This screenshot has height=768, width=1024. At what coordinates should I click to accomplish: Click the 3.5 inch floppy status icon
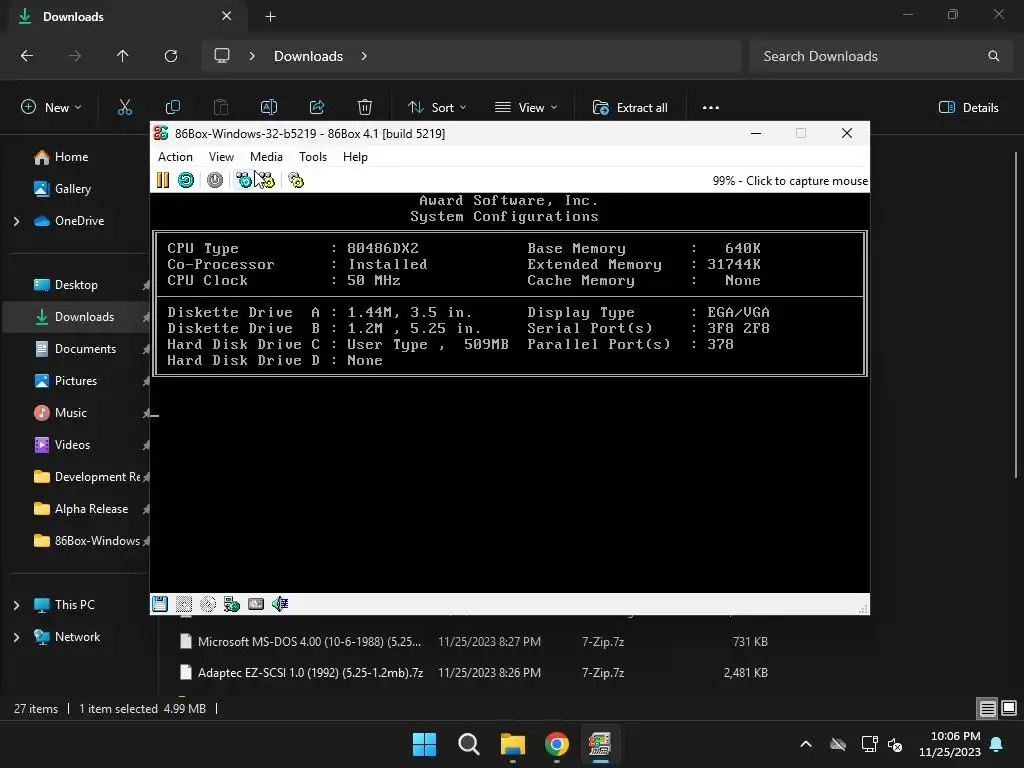point(160,604)
